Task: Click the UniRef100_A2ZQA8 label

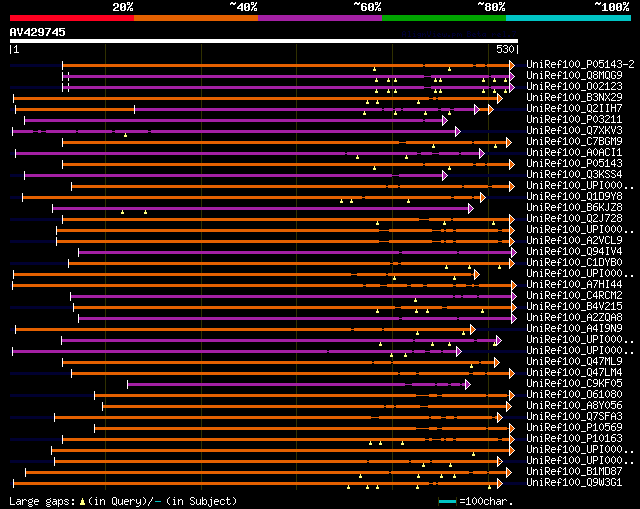Action: pos(574,318)
